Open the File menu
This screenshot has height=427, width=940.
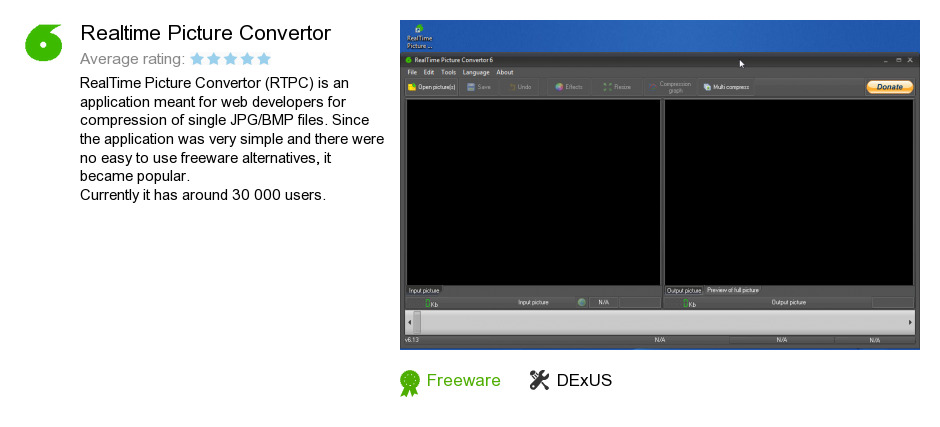(412, 72)
